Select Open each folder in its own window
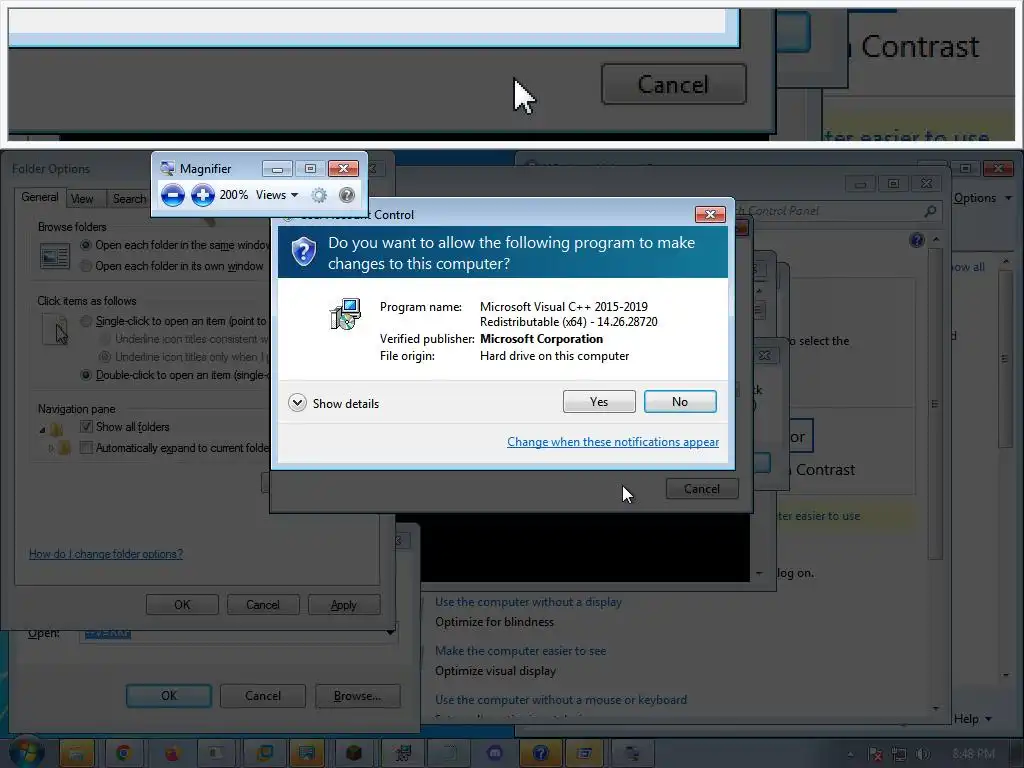This screenshot has height=768, width=1024. [x=86, y=266]
